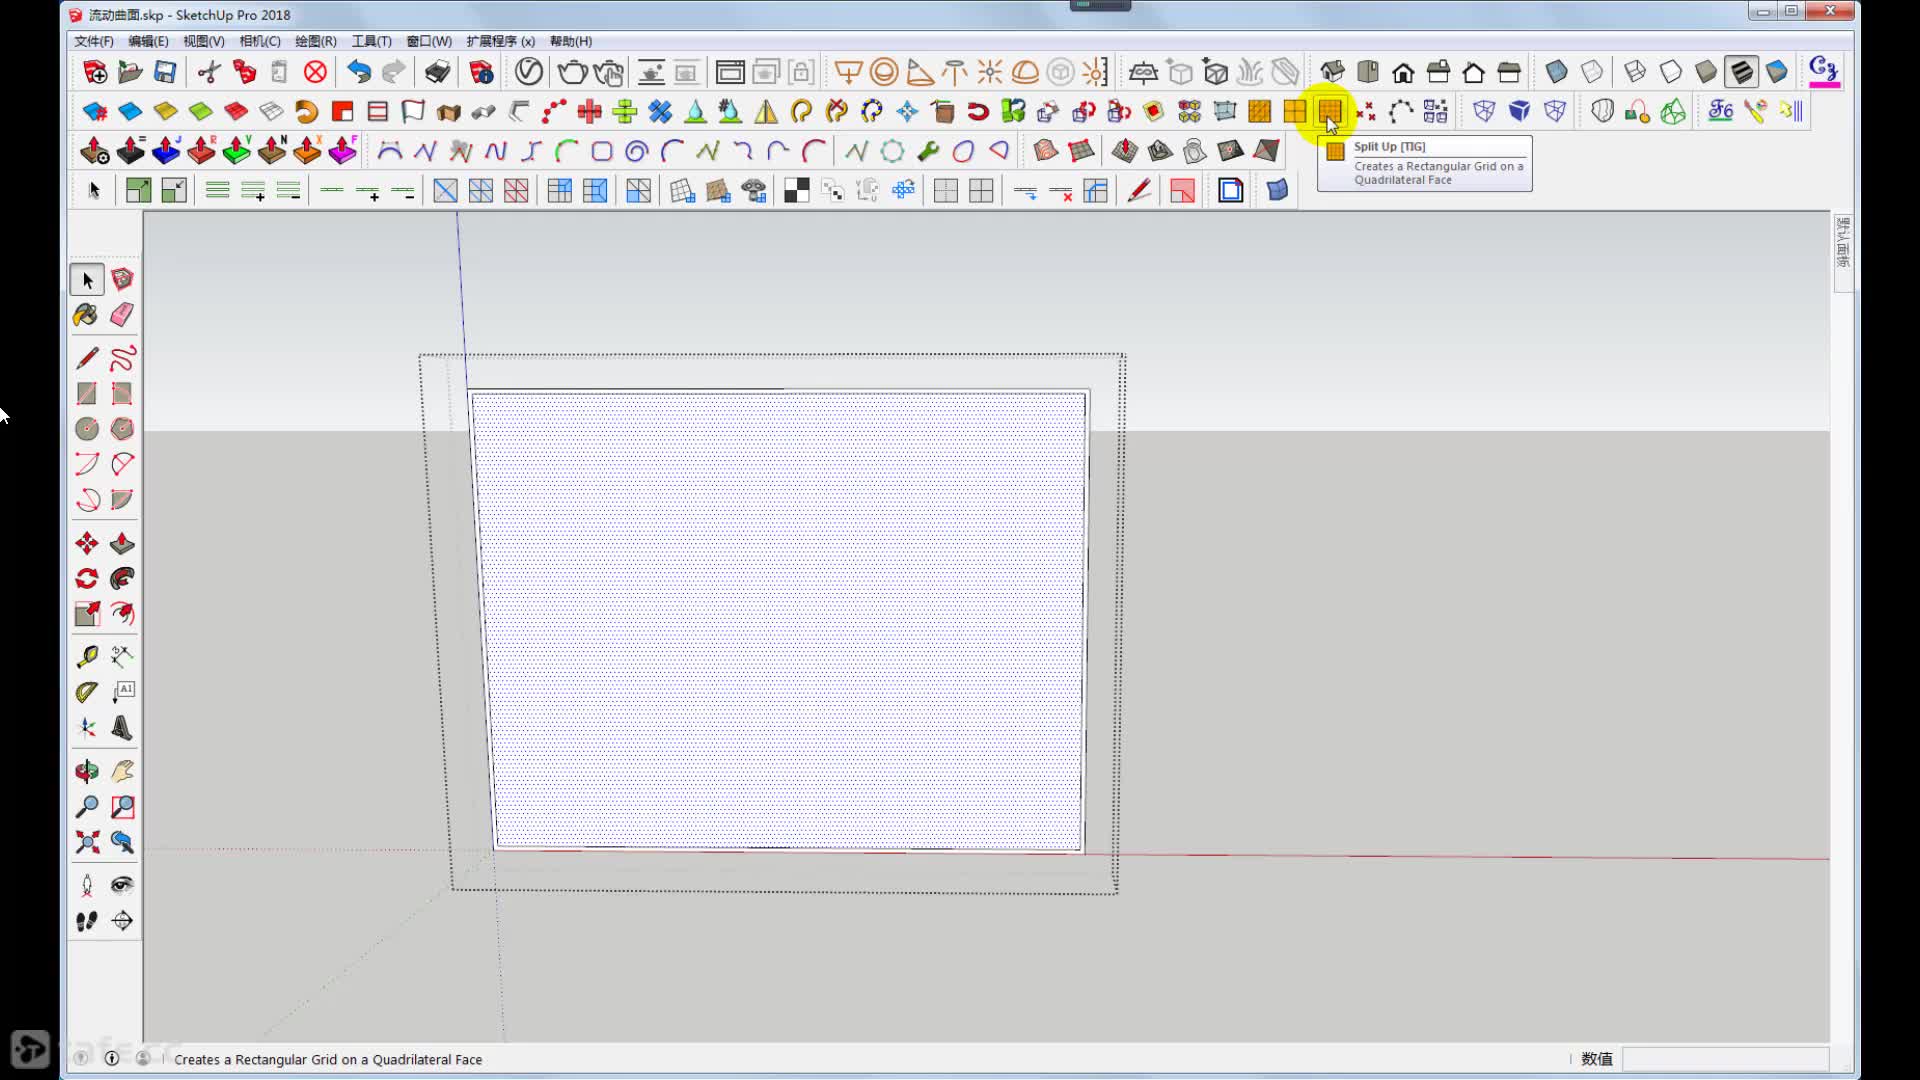The width and height of the screenshot is (1920, 1080).
Task: Choose the Sandbox Smoove tool
Action: (1124, 151)
